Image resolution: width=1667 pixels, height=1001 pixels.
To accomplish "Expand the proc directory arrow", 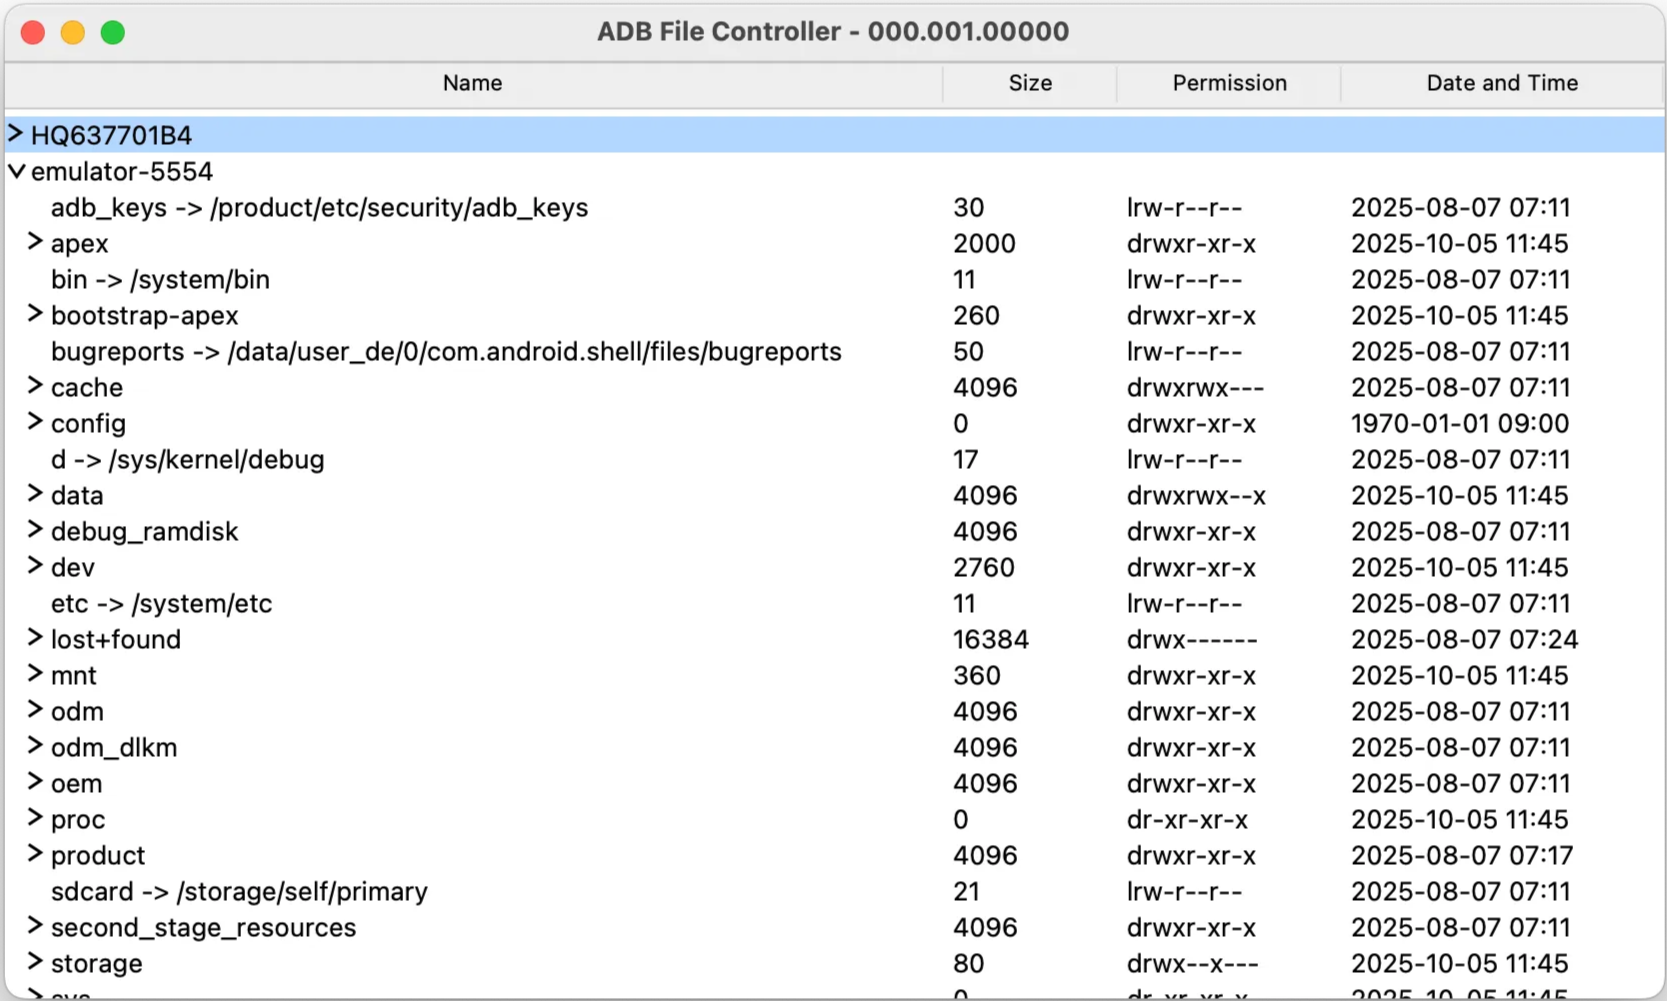I will 35,818.
